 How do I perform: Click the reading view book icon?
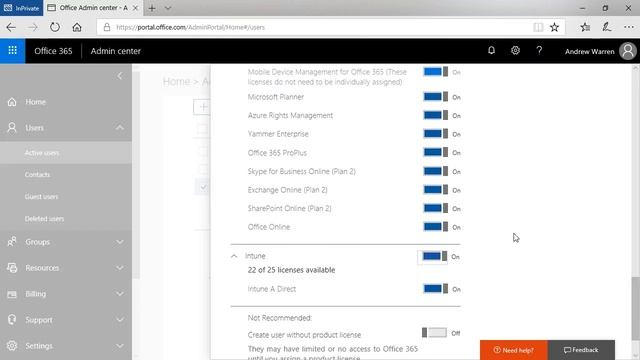click(538, 27)
